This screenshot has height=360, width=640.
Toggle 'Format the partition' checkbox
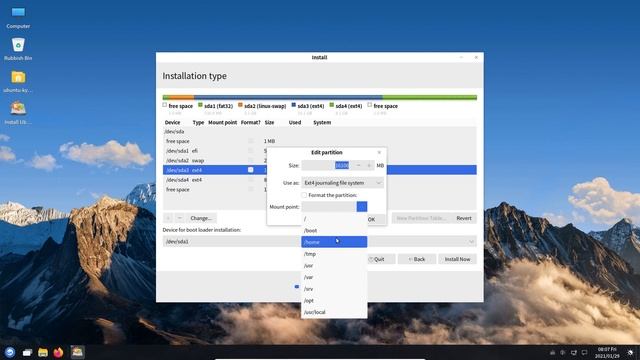point(304,195)
